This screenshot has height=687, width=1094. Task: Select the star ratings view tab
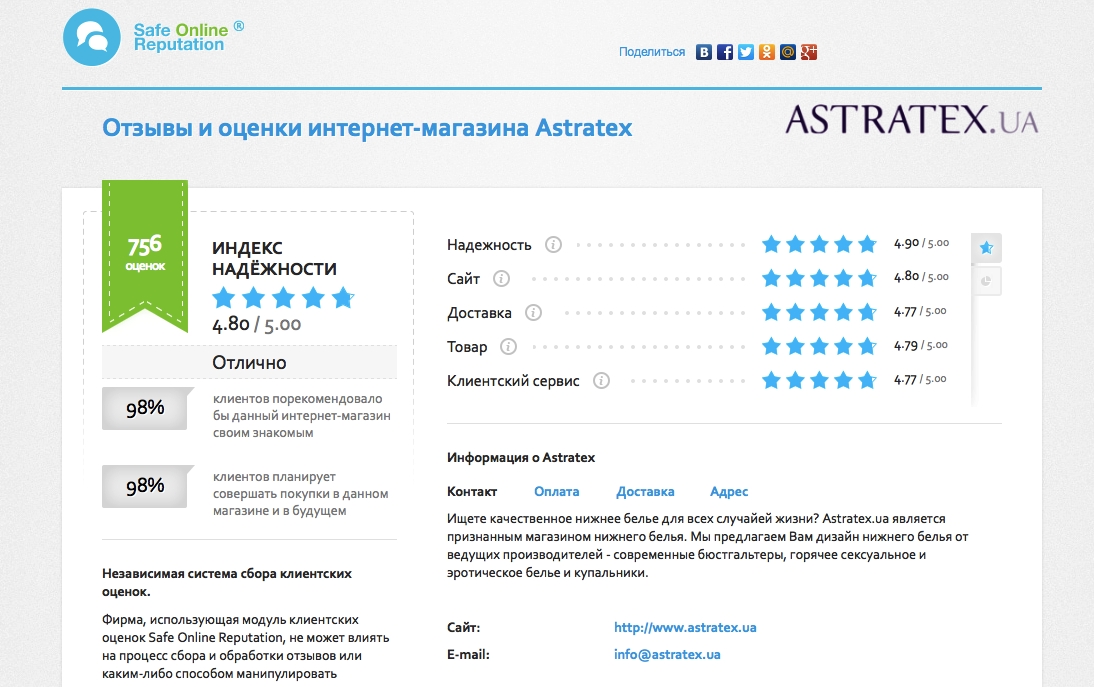(x=986, y=248)
